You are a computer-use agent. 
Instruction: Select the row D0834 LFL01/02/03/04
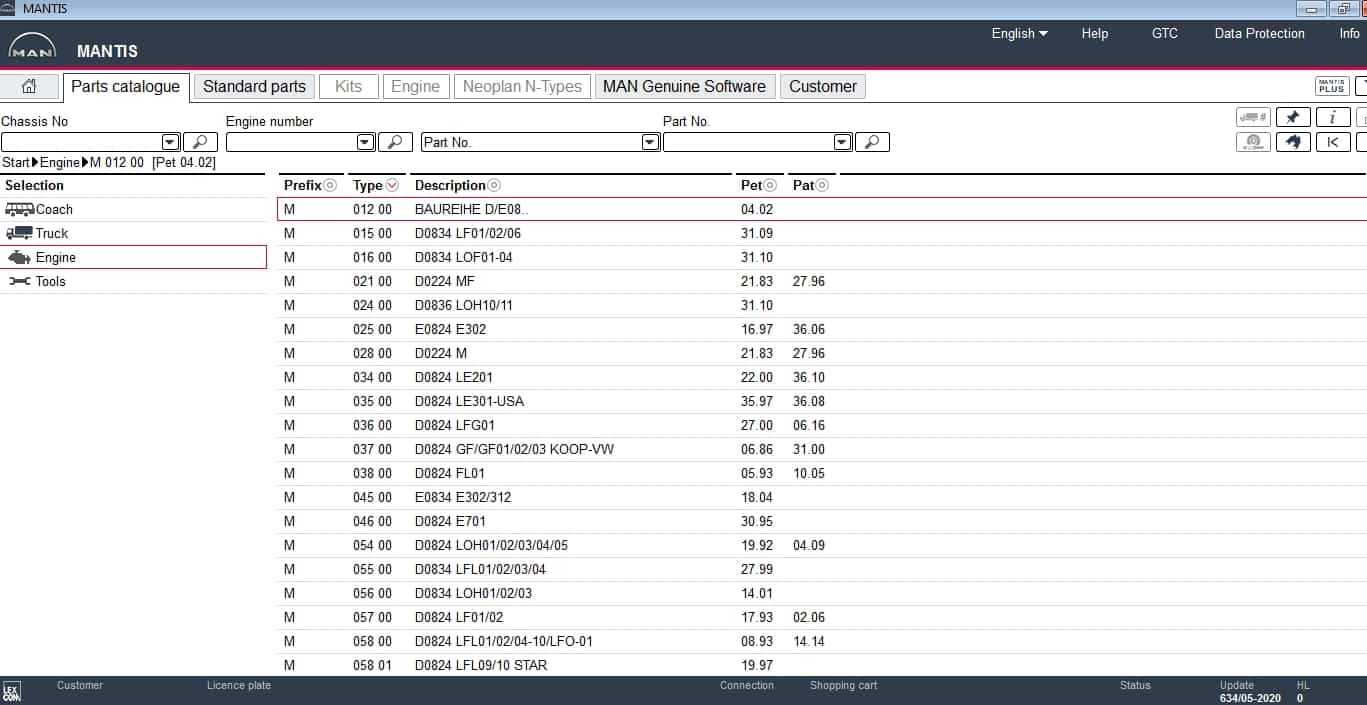coord(821,569)
